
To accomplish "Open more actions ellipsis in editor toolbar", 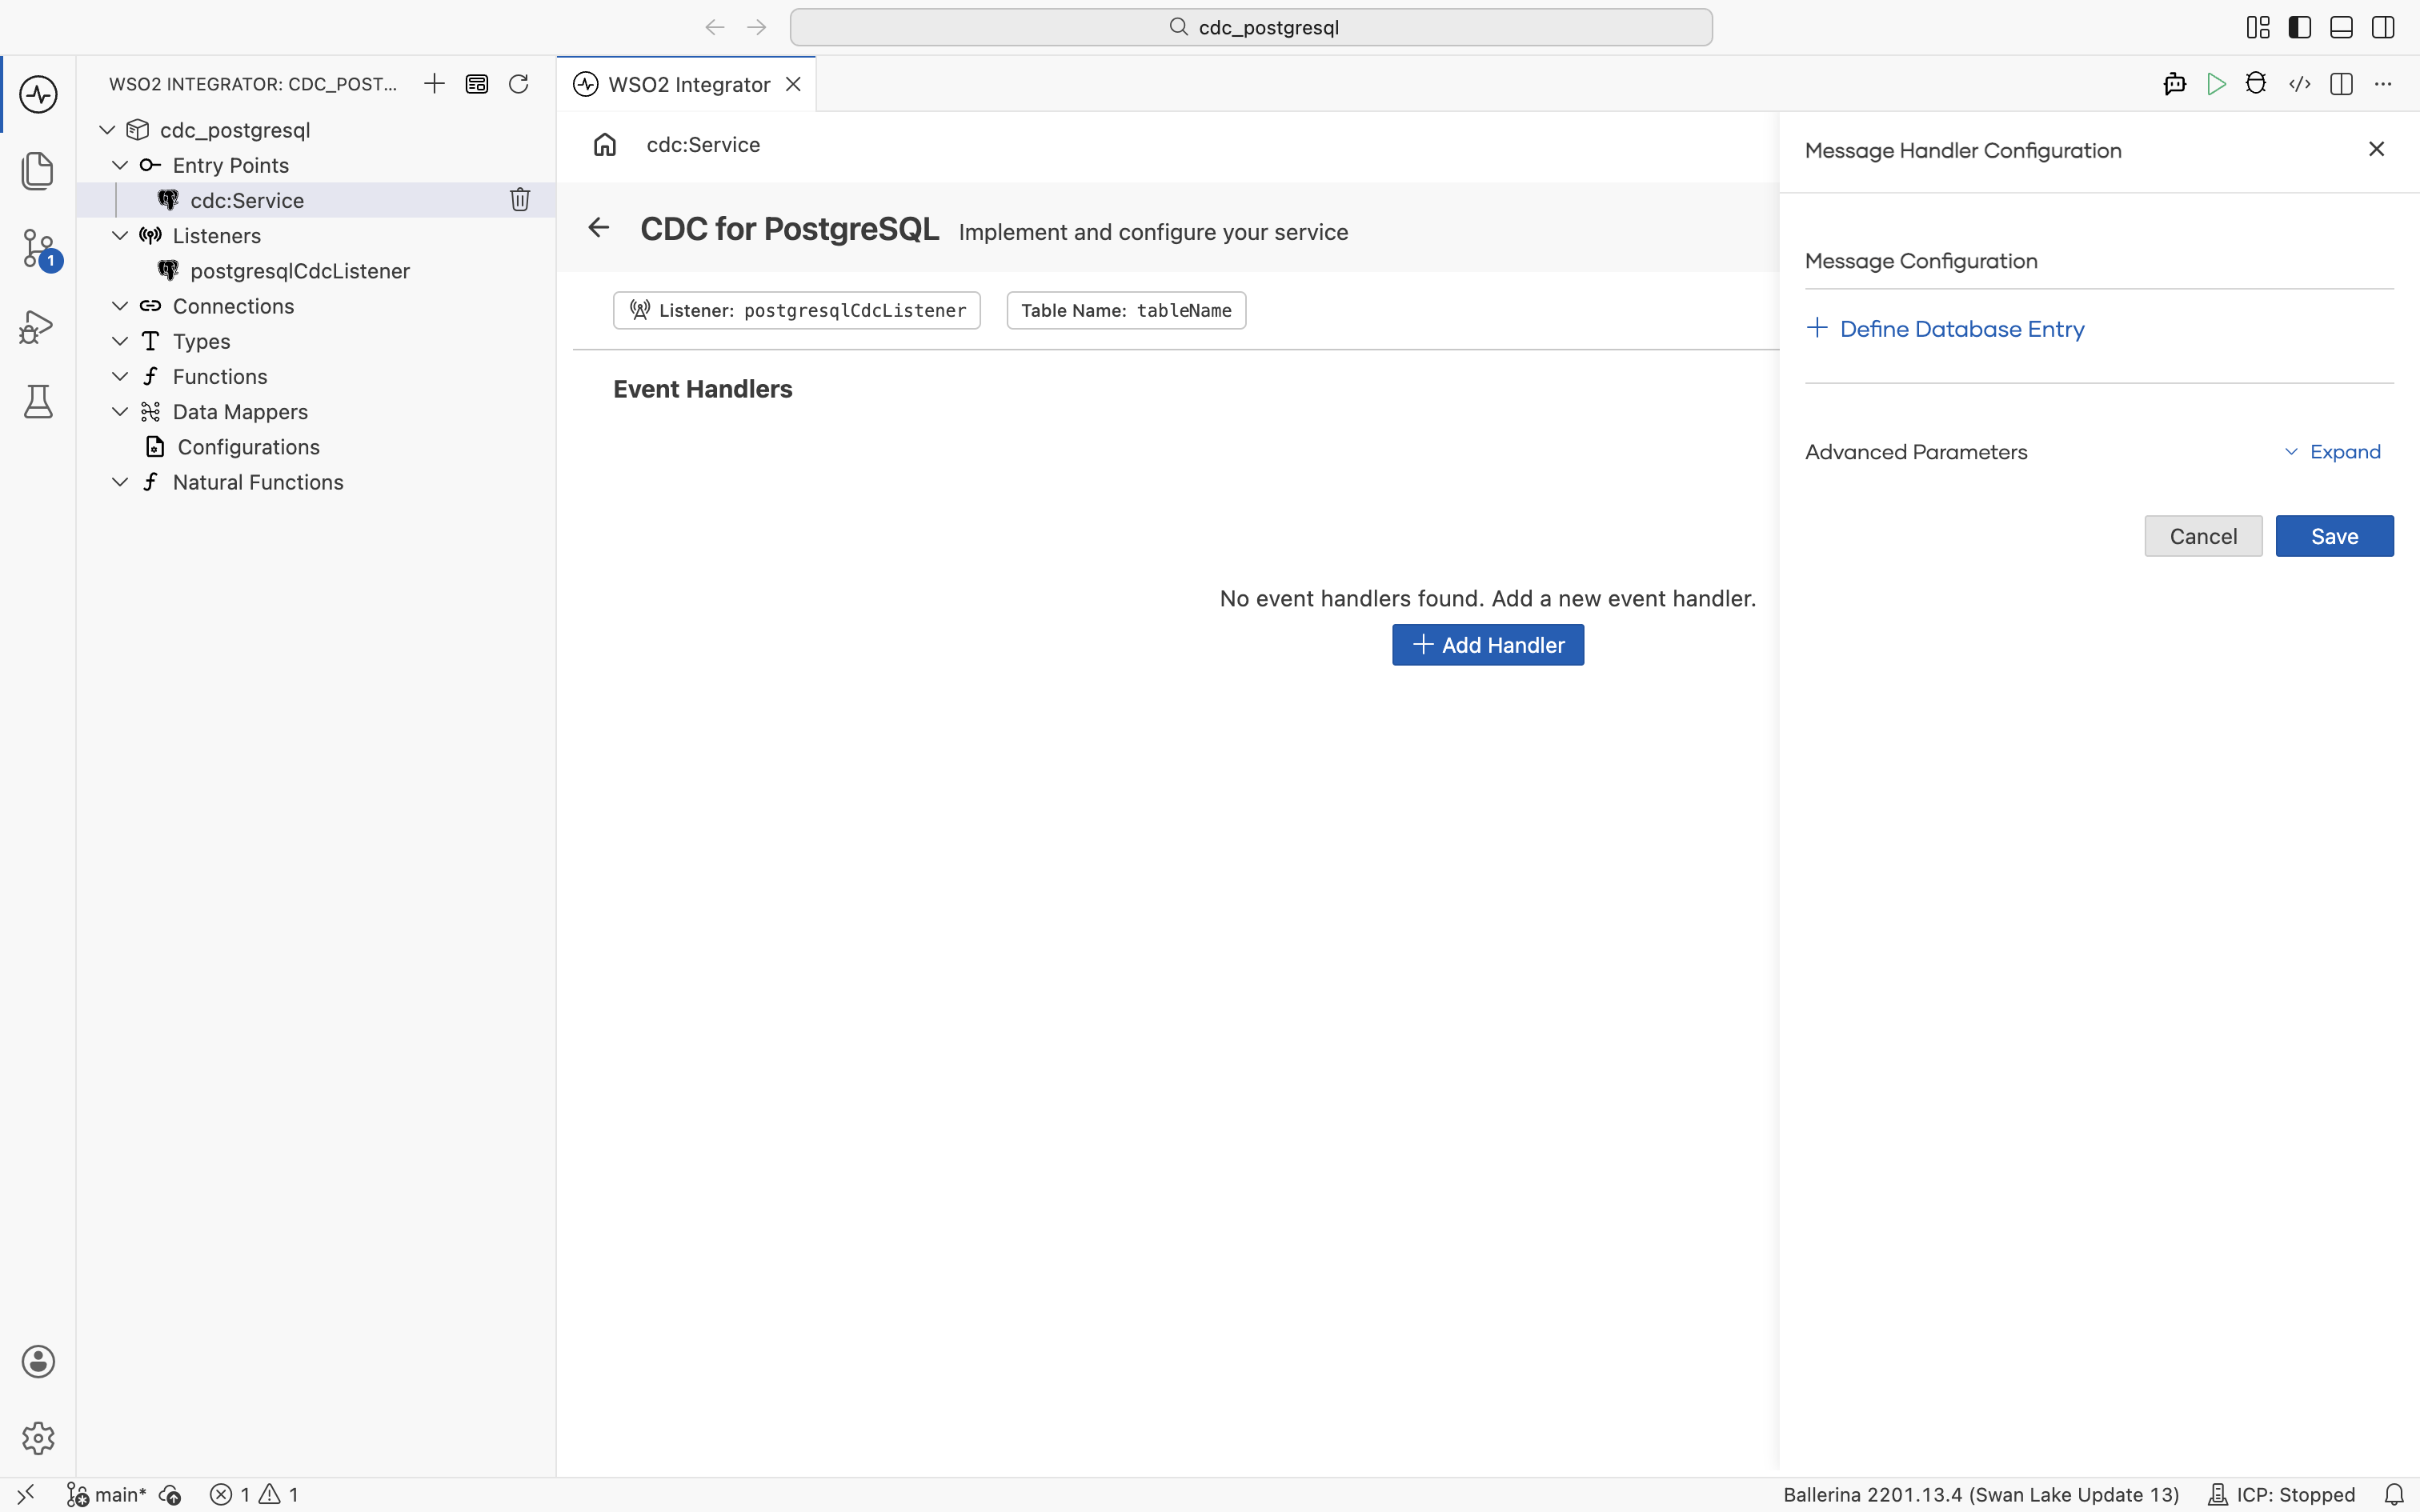I will click(x=2383, y=84).
